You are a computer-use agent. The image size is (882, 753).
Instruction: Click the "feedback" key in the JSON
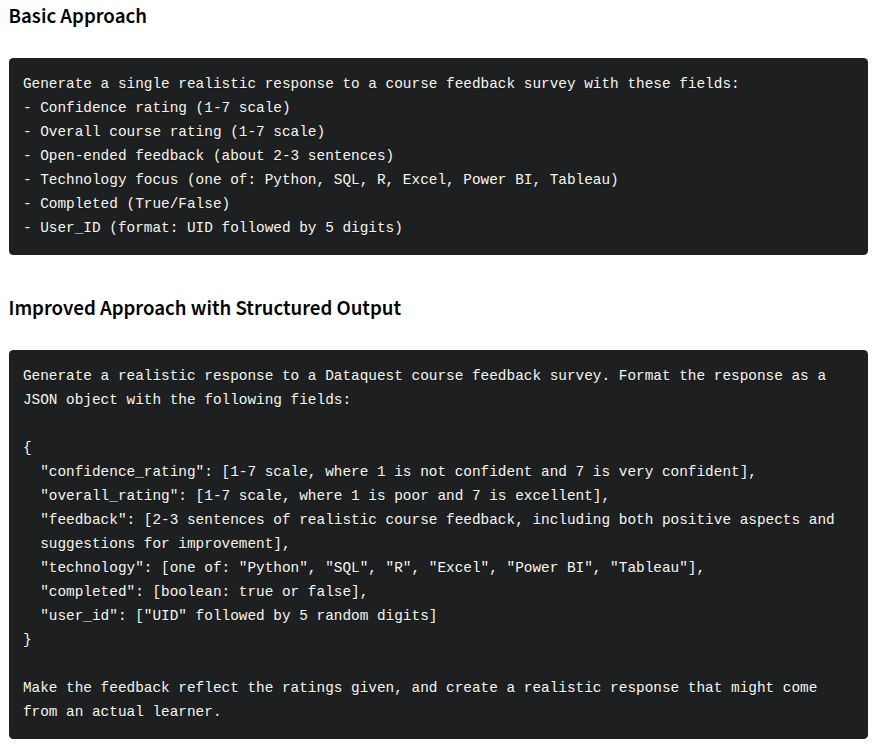tap(83, 520)
